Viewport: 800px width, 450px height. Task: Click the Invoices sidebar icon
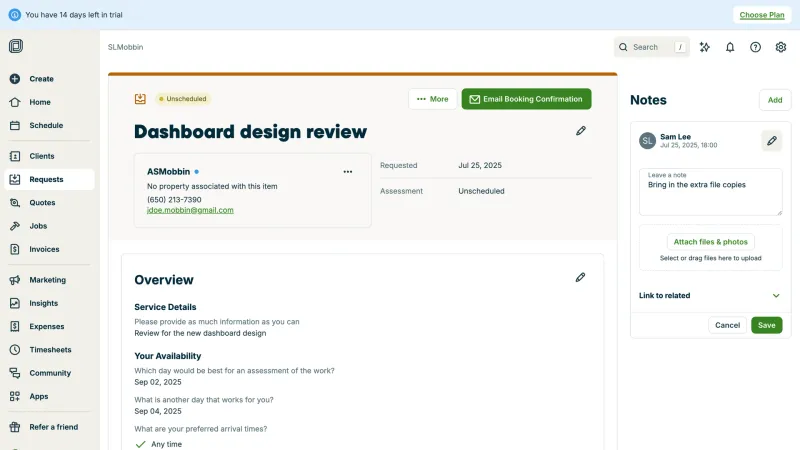[15, 249]
